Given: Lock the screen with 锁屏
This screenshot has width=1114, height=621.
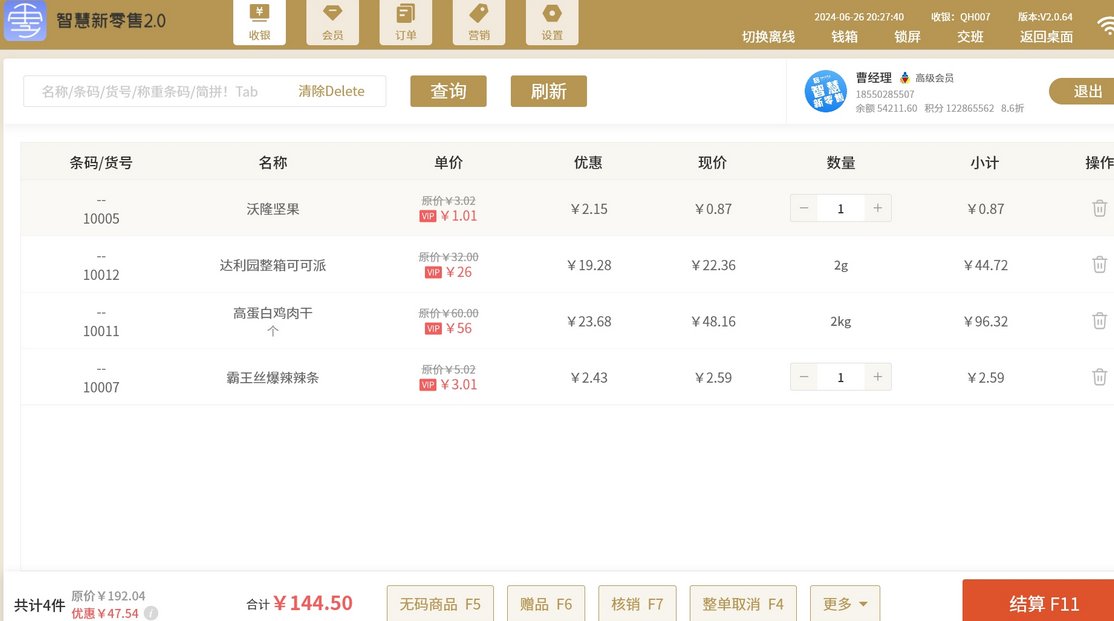Looking at the screenshot, I should coord(907,37).
